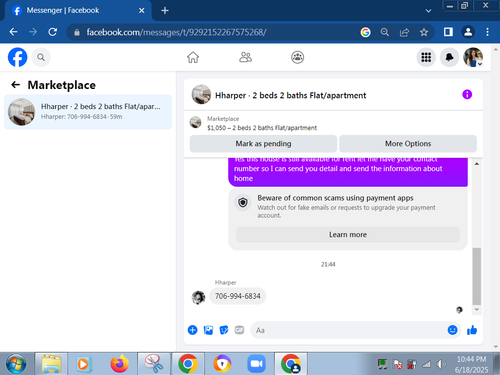
Task: Open Zoom from the taskbar
Action: 256,364
